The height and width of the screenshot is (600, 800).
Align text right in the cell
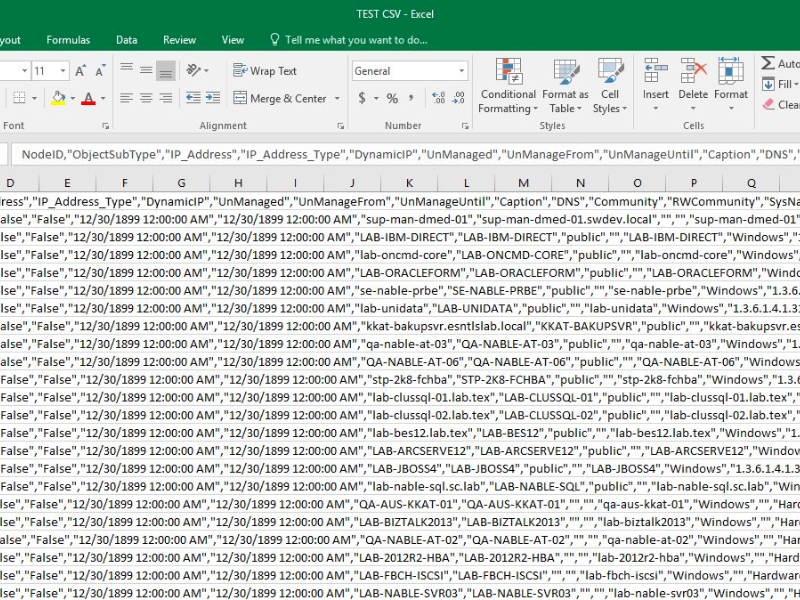(x=166, y=98)
